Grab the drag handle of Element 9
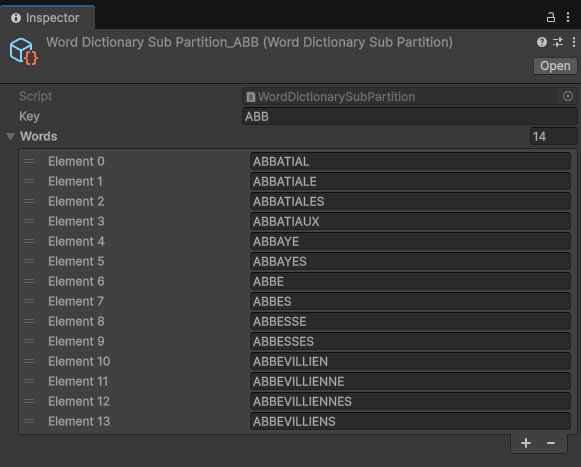The height and width of the screenshot is (467, 581). pos(29,341)
